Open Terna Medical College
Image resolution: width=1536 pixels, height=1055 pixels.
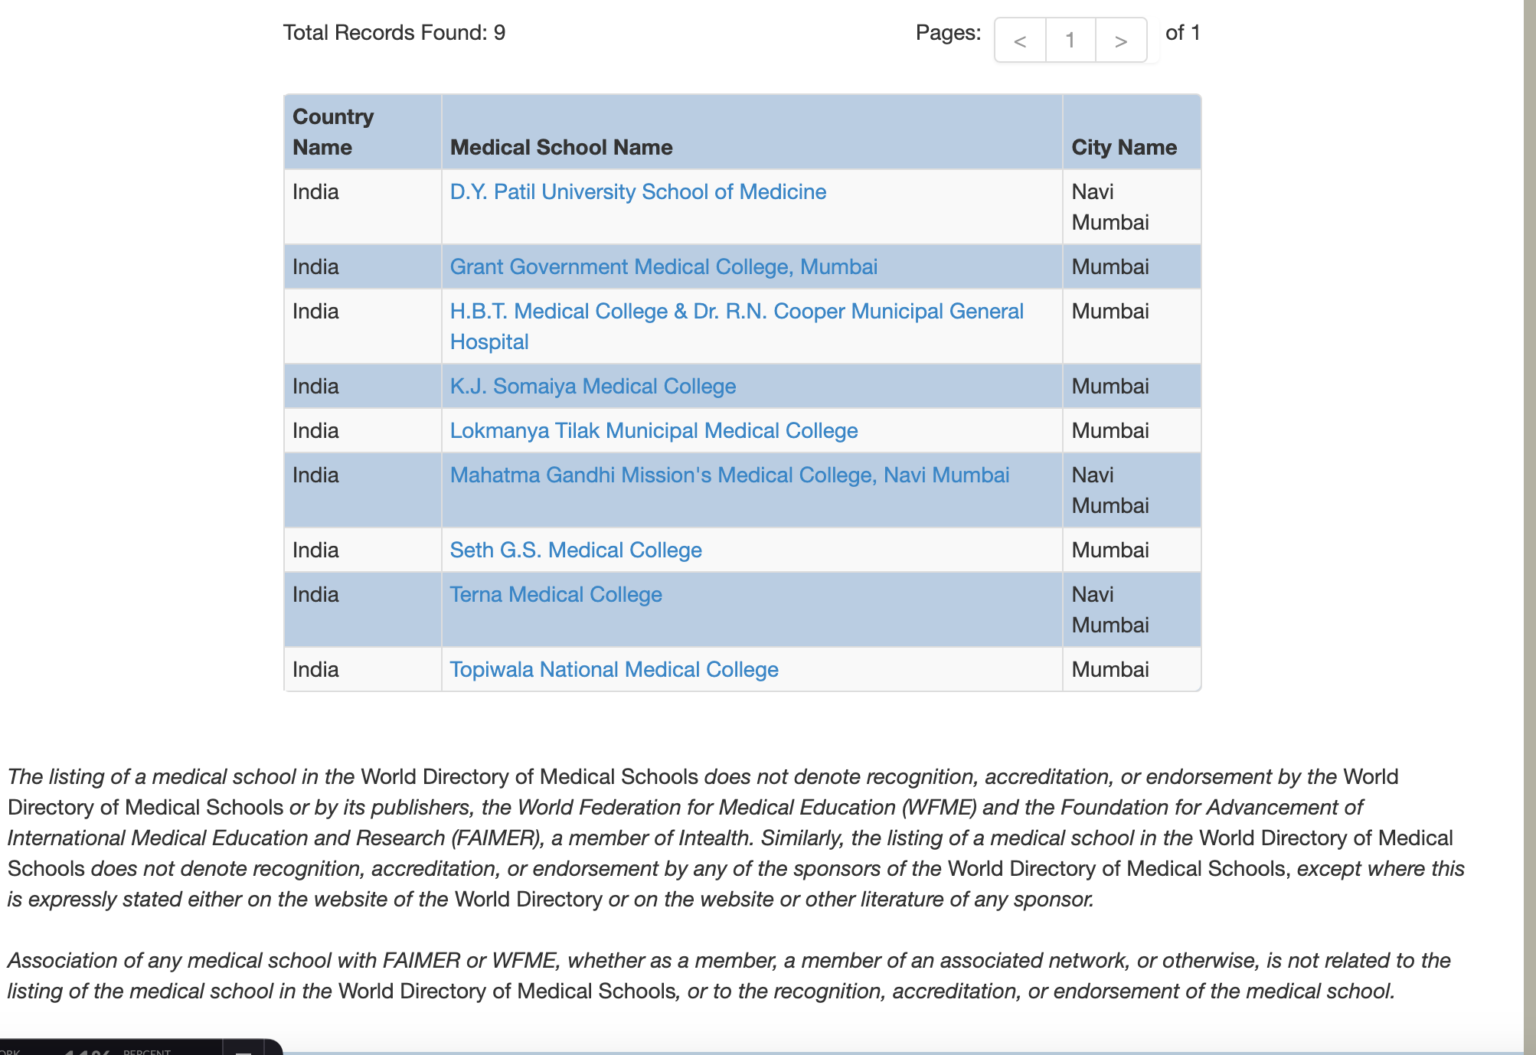555,594
